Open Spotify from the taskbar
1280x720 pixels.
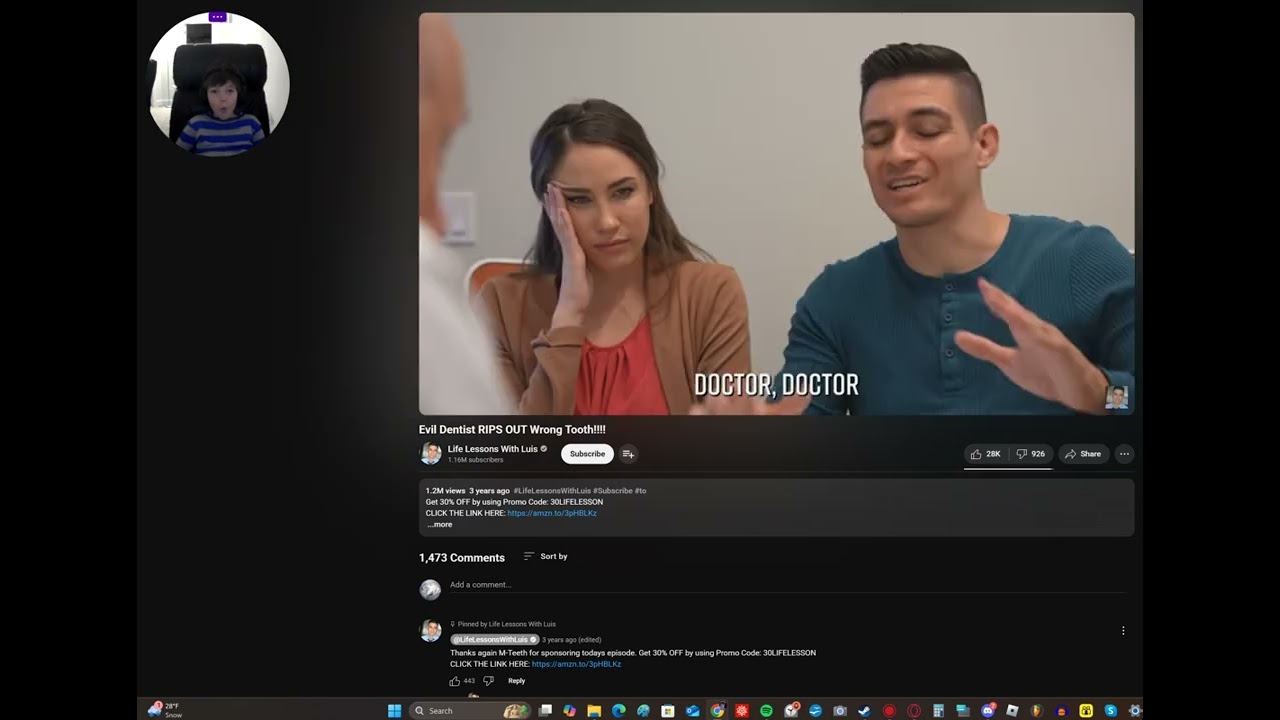[x=766, y=710]
